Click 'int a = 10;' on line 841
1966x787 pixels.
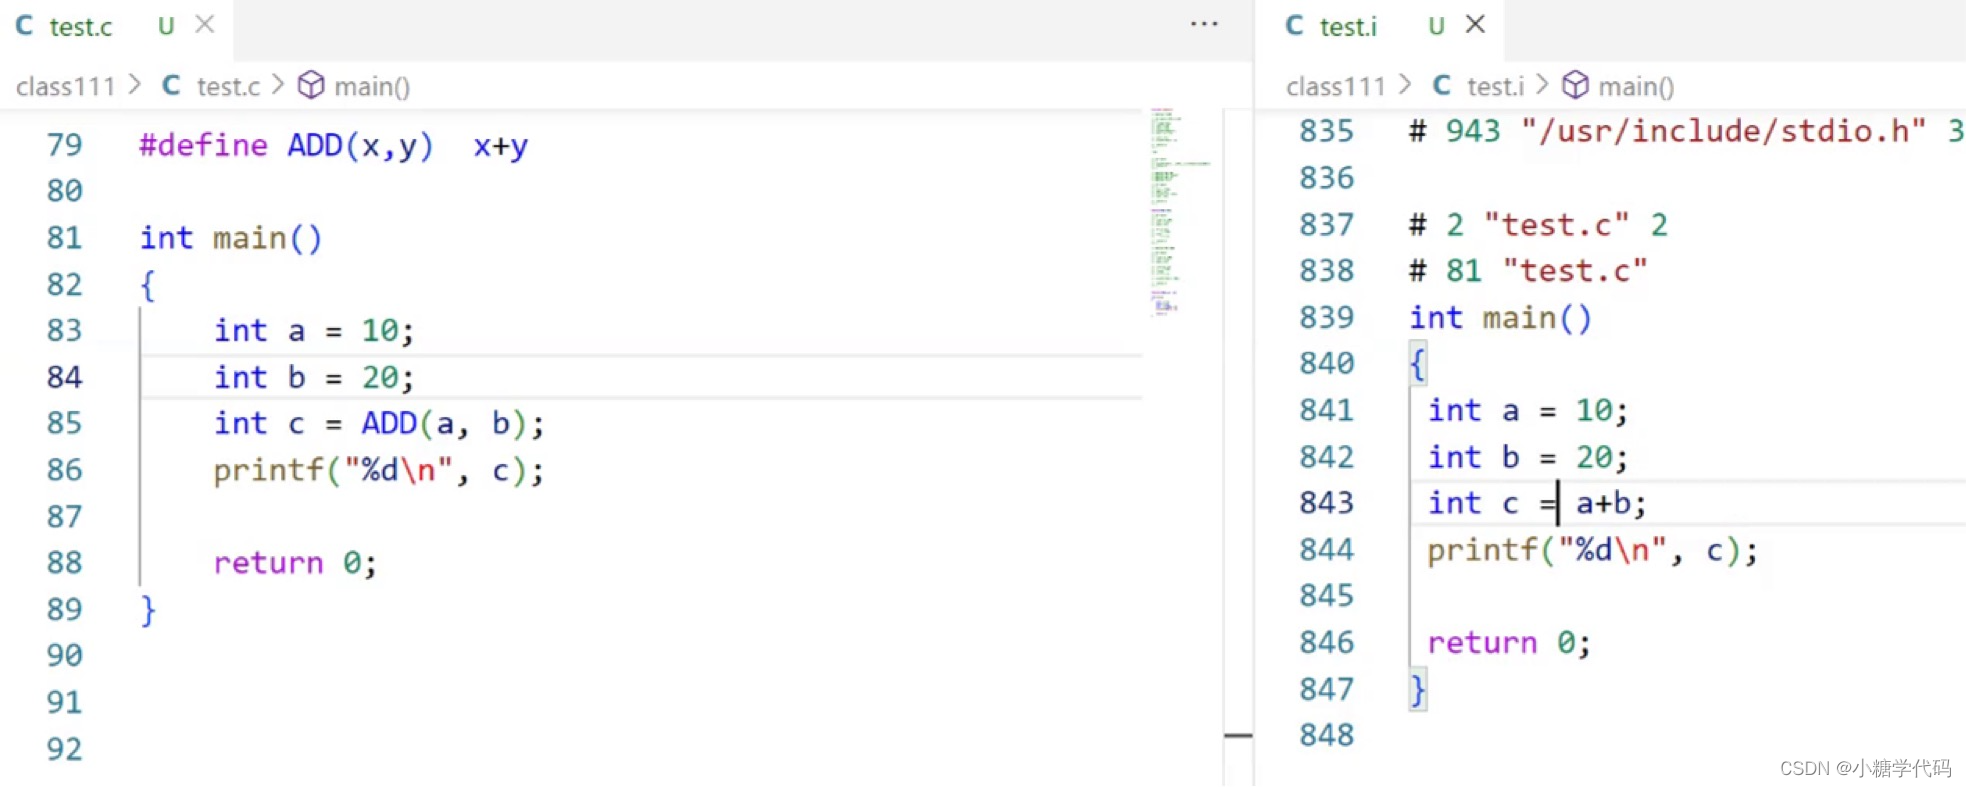[1528, 411]
